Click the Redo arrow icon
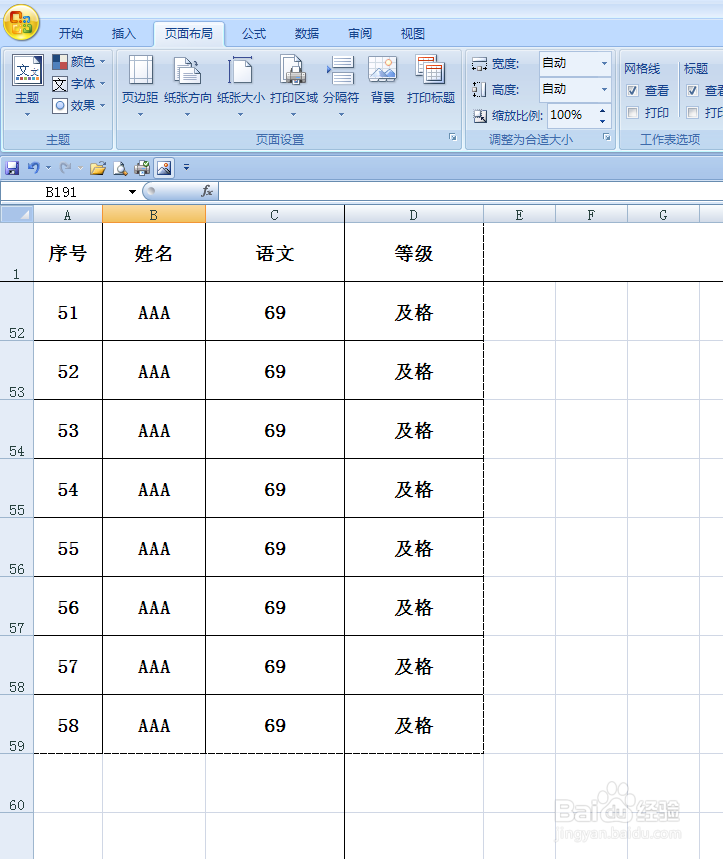Viewport: 723px width, 859px height. pyautogui.click(x=65, y=168)
